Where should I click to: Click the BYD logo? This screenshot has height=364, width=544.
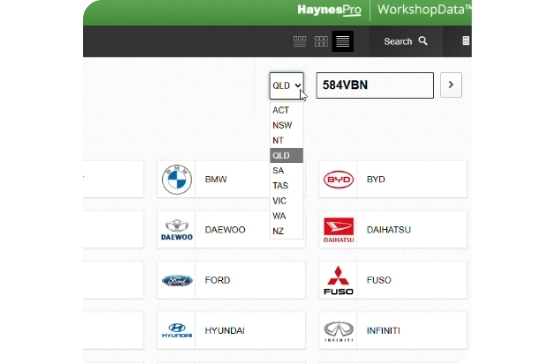tap(338, 179)
